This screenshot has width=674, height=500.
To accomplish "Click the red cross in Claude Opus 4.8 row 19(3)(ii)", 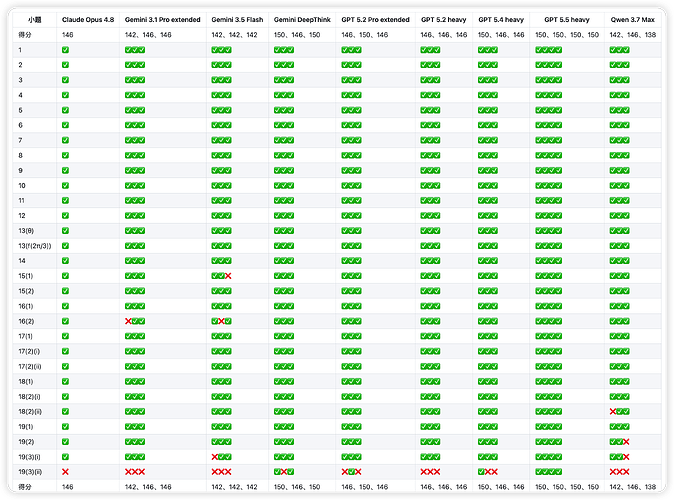I will point(65,472).
